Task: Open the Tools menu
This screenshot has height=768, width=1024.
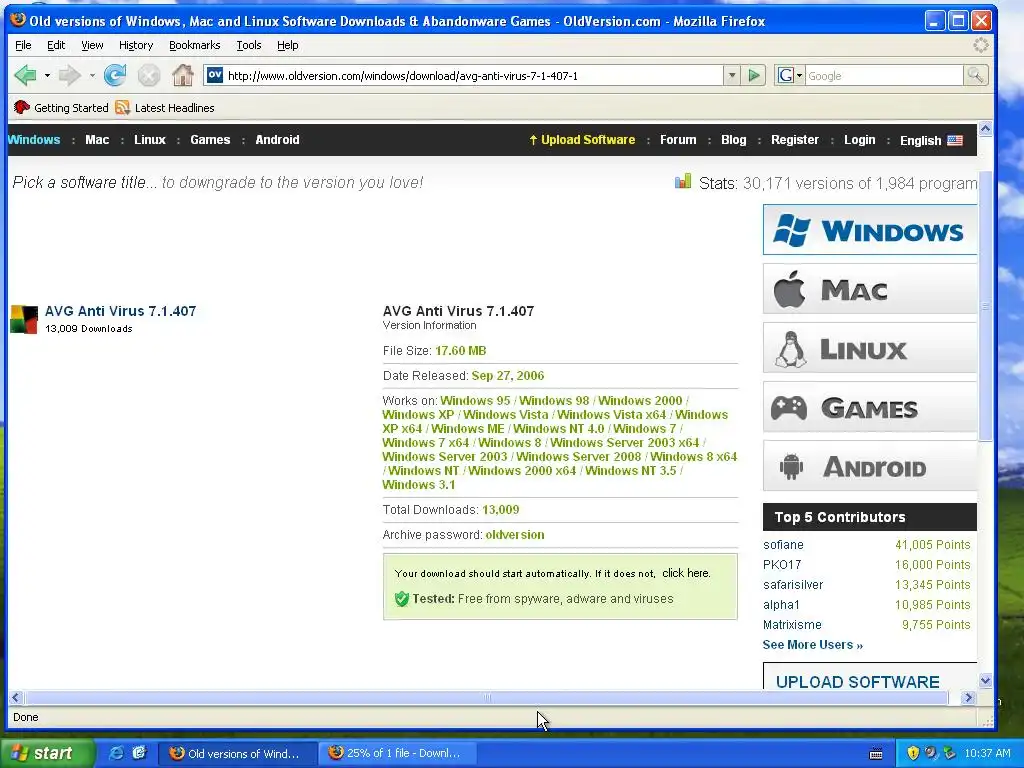Action: coord(249,45)
